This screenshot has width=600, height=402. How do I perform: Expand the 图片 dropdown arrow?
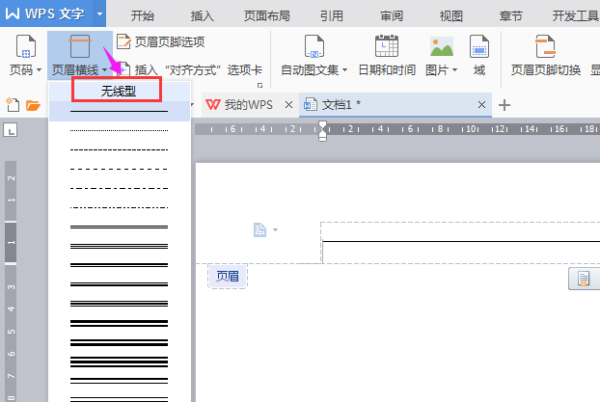(x=455, y=70)
